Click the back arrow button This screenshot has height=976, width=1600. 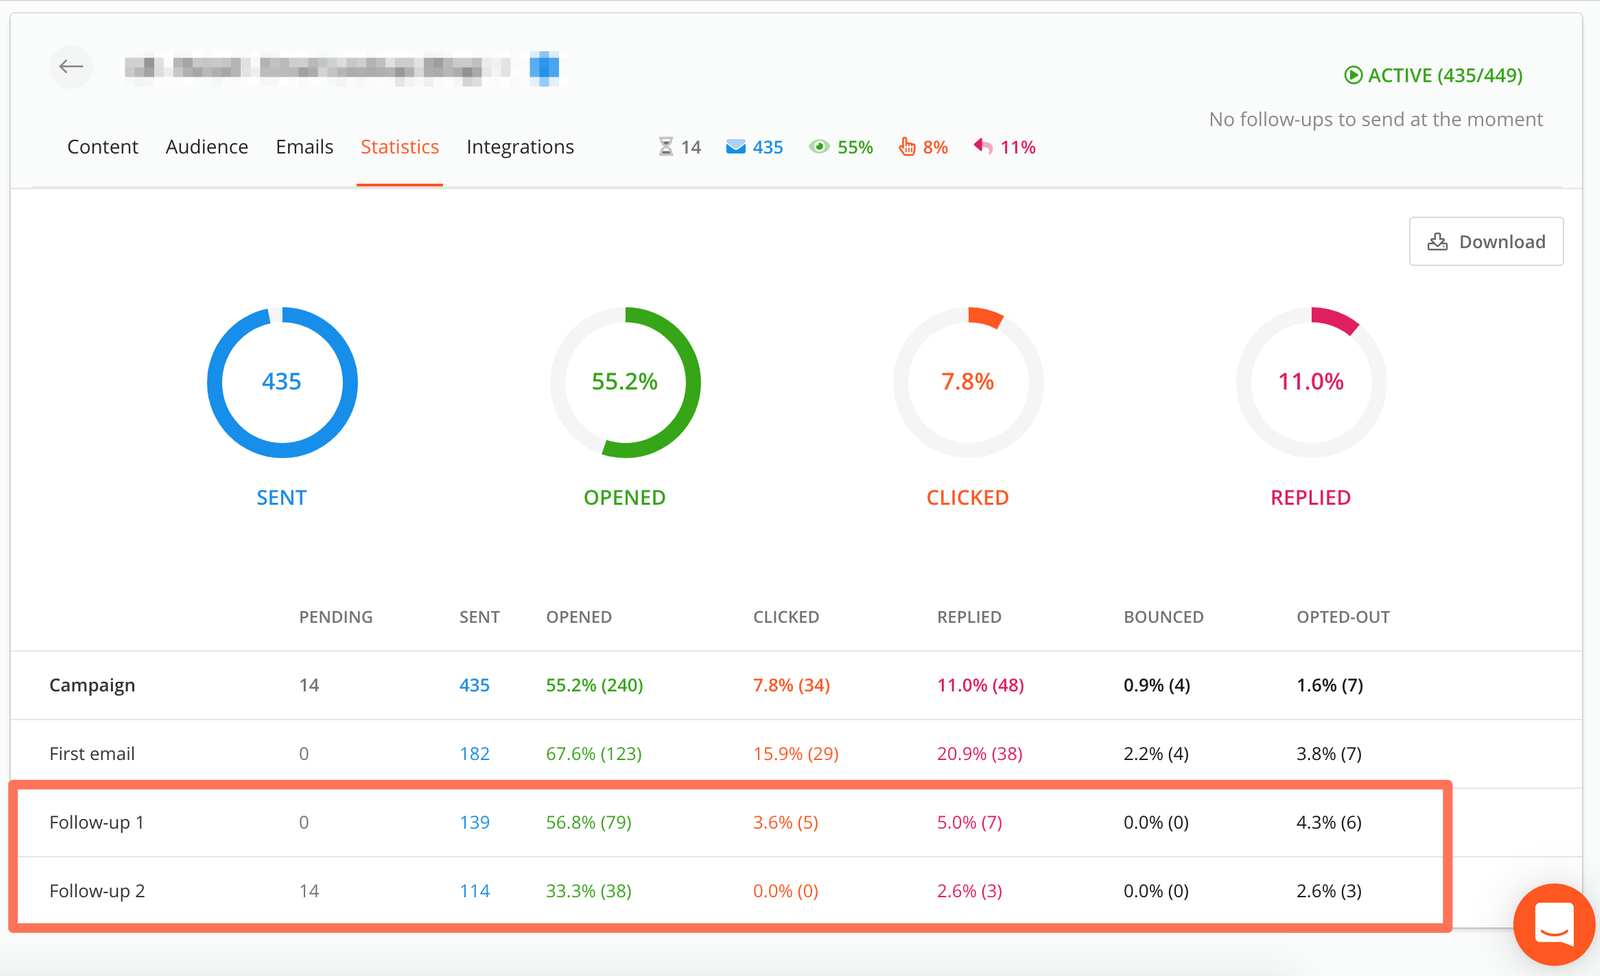pos(71,67)
